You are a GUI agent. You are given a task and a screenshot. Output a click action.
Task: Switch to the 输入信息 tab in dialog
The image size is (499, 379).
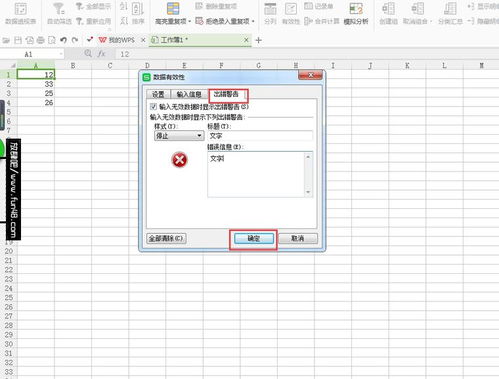[x=189, y=94]
